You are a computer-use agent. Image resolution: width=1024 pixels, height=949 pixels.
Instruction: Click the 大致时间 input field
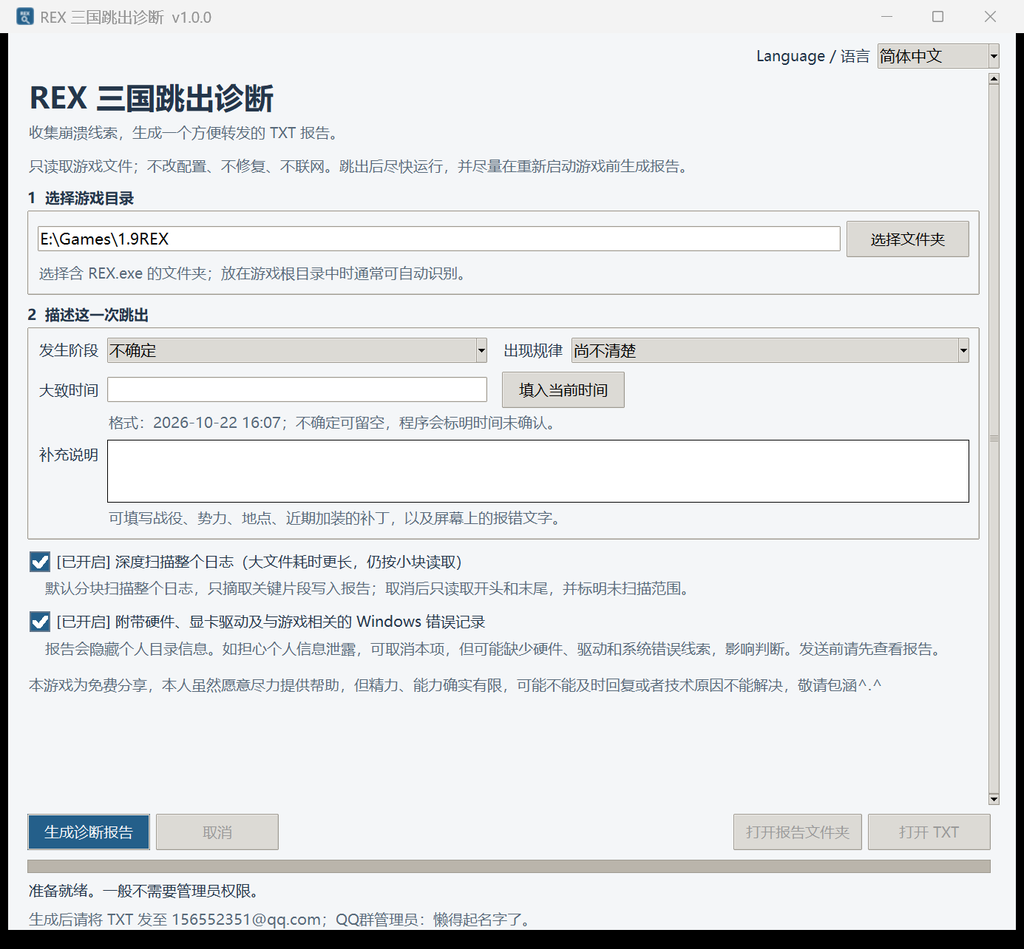297,390
